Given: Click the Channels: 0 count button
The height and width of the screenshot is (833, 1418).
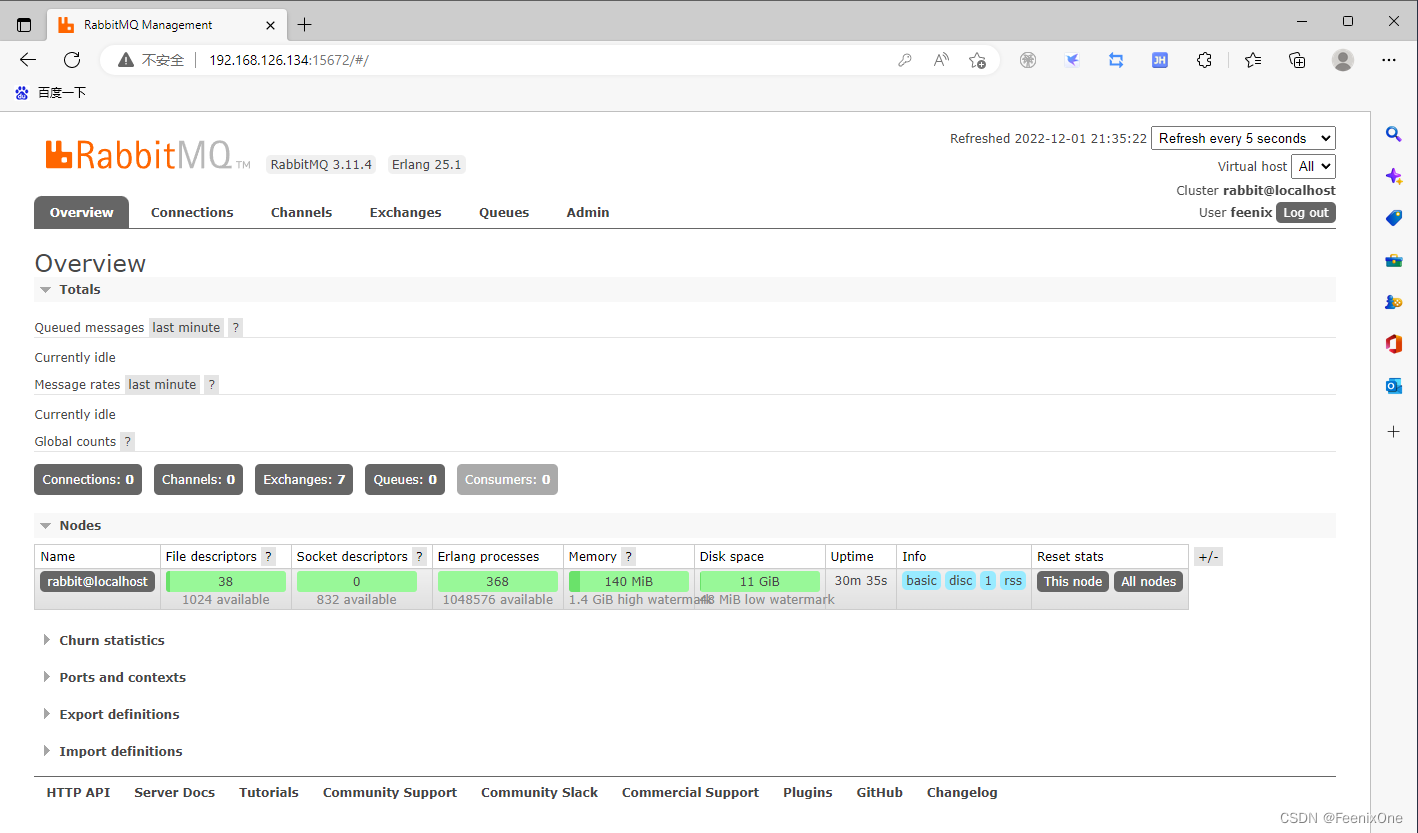Looking at the screenshot, I should (x=198, y=479).
